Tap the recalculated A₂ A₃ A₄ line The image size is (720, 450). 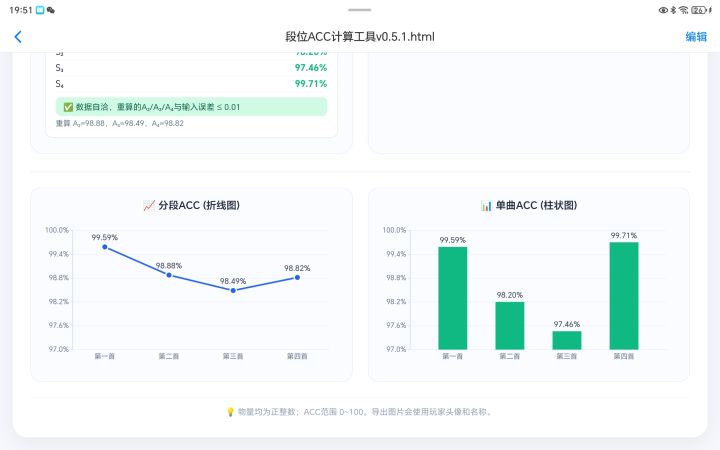point(119,123)
